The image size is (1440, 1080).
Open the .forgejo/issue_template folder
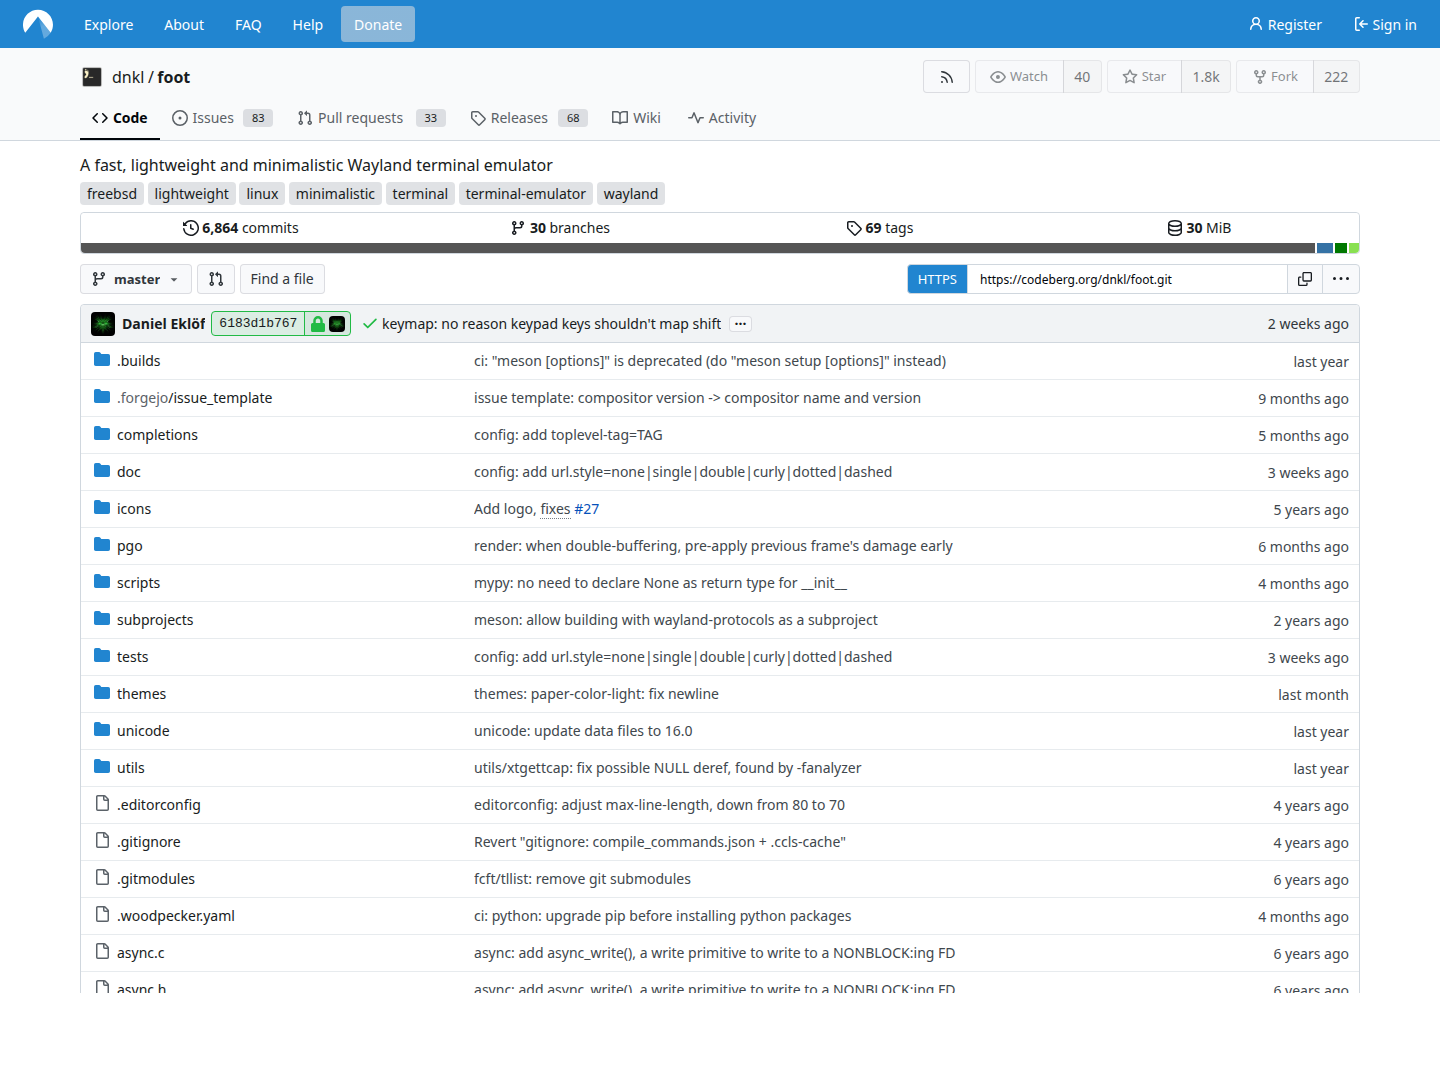click(194, 398)
